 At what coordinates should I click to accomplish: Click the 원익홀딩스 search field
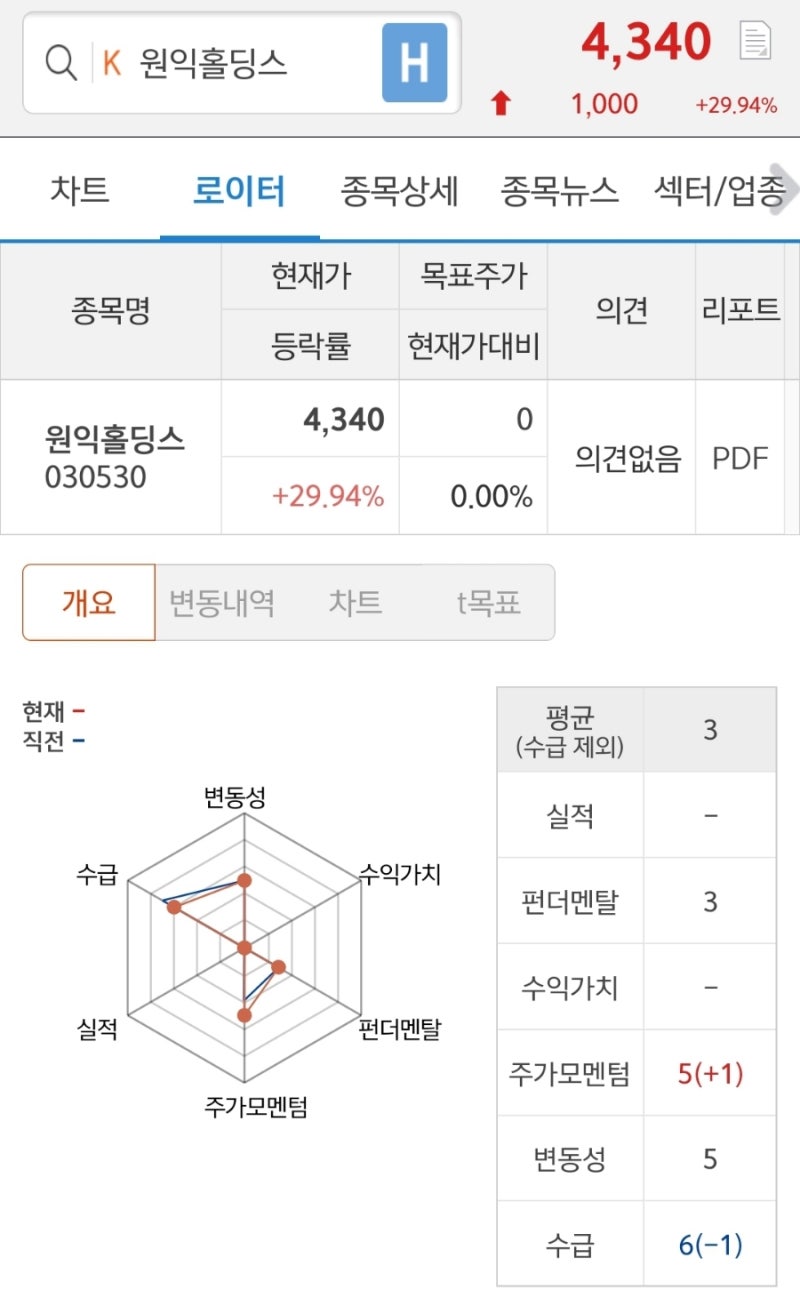[242, 62]
